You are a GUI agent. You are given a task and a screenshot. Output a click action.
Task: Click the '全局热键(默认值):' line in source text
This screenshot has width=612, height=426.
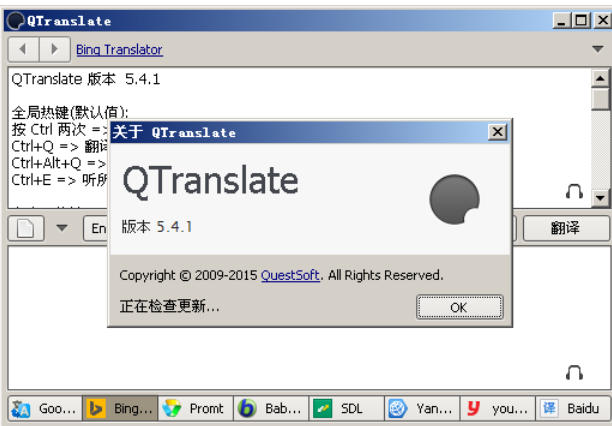[x=70, y=112]
